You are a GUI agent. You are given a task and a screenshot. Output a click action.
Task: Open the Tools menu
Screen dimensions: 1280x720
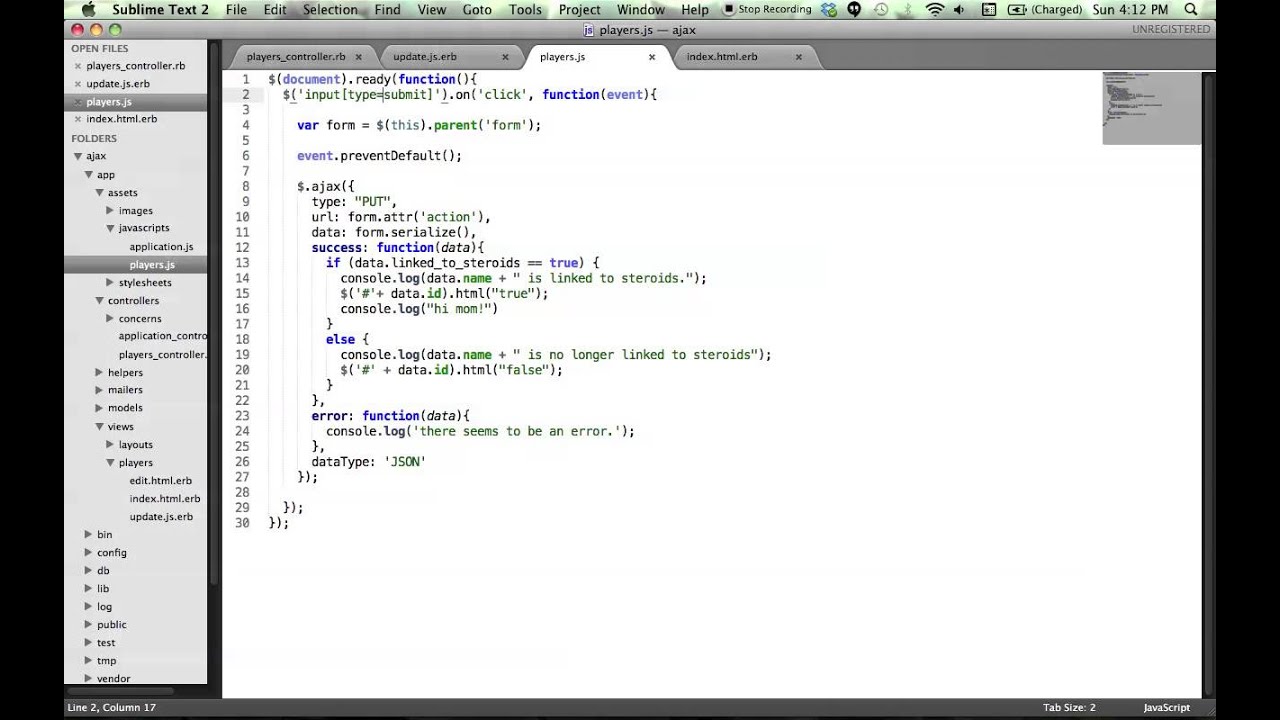click(525, 10)
